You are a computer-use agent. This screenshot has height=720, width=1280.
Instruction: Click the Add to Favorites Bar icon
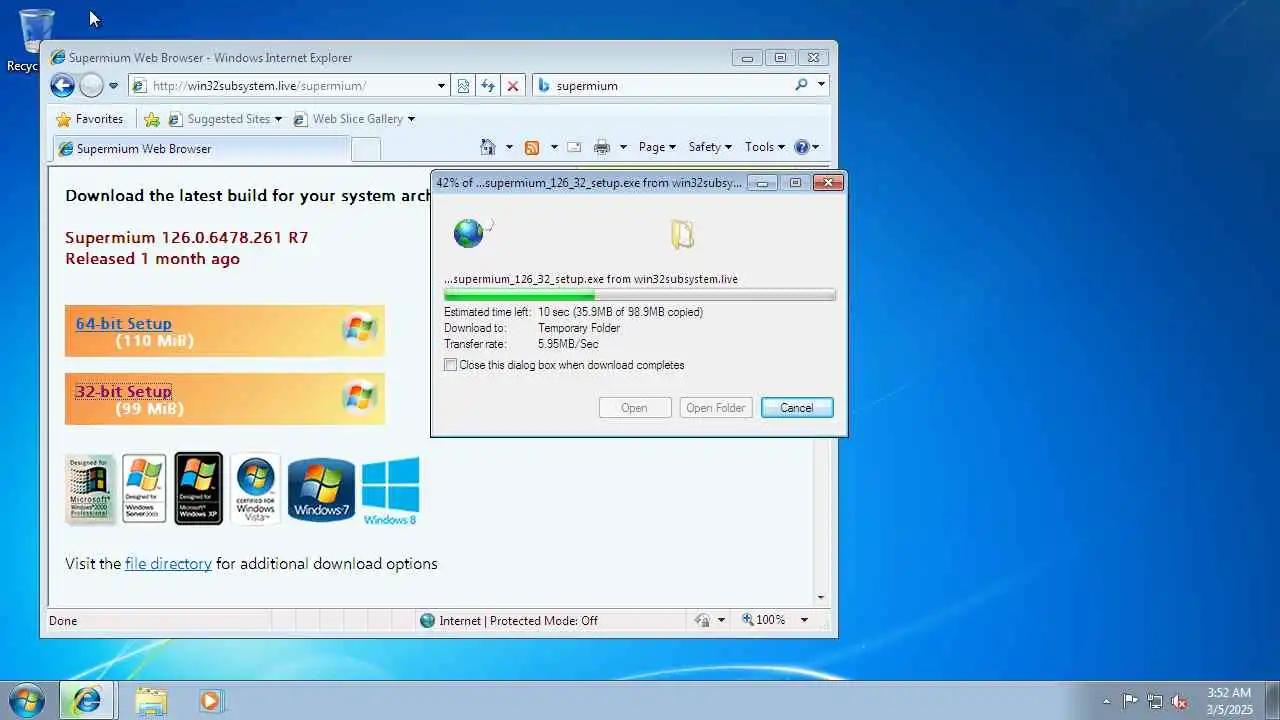click(x=152, y=119)
